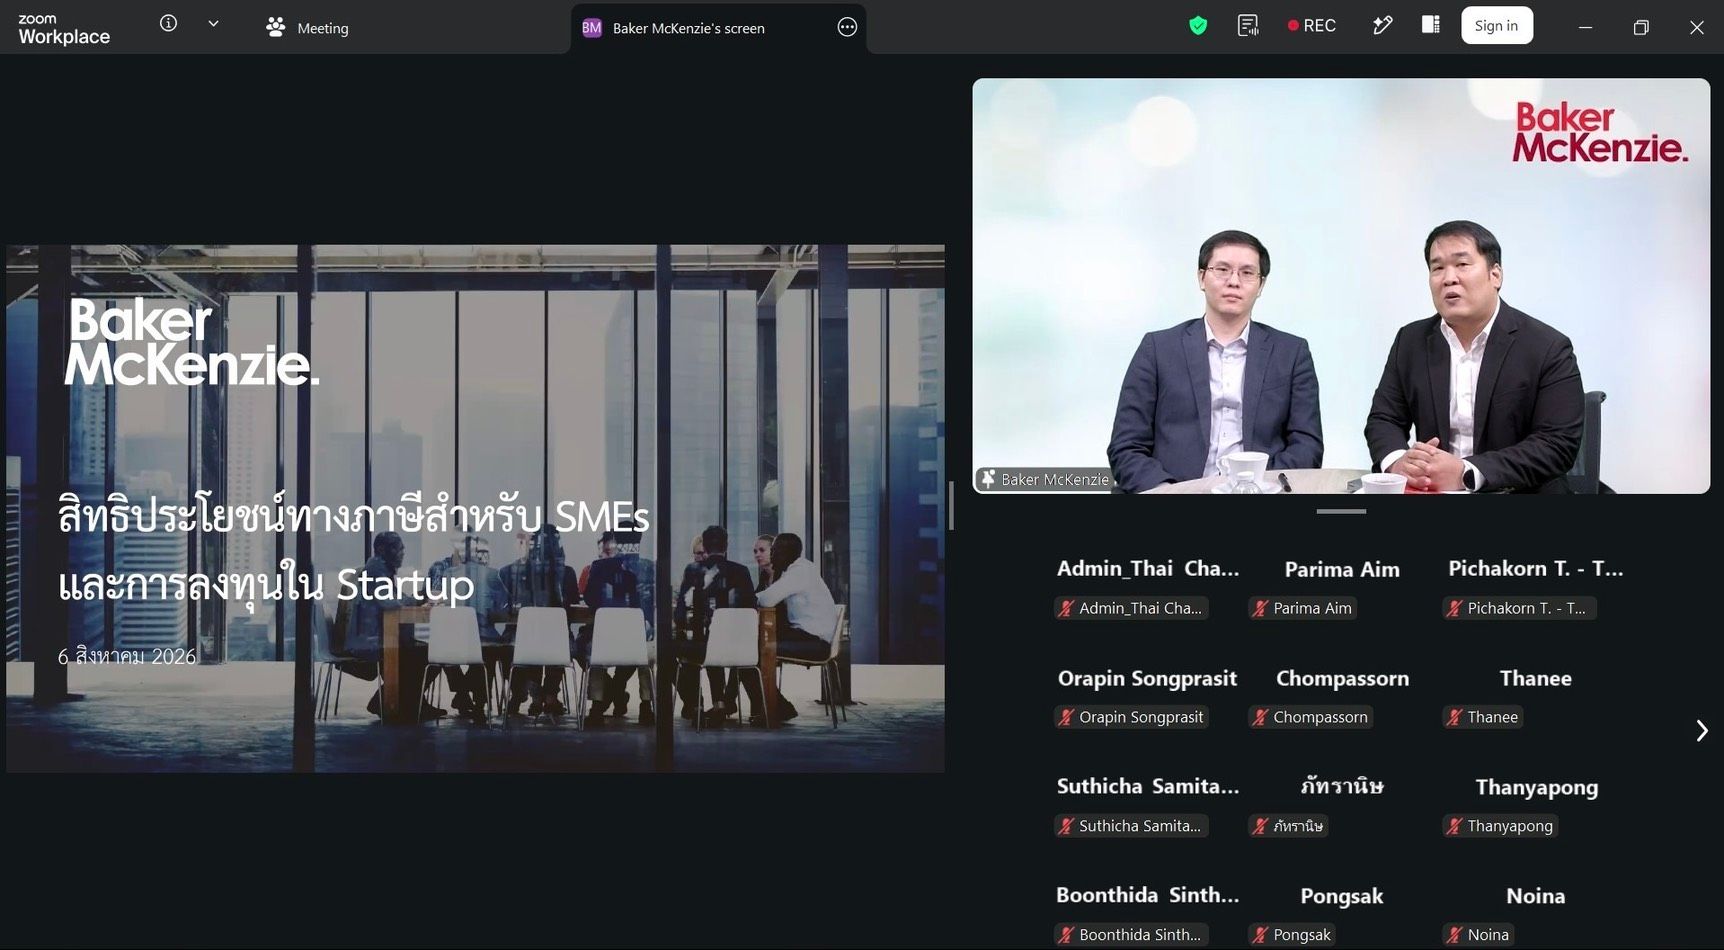This screenshot has height=950, width=1724.
Task: Click the slide date 6 สิงหาคม 2026
Action: pos(127,656)
